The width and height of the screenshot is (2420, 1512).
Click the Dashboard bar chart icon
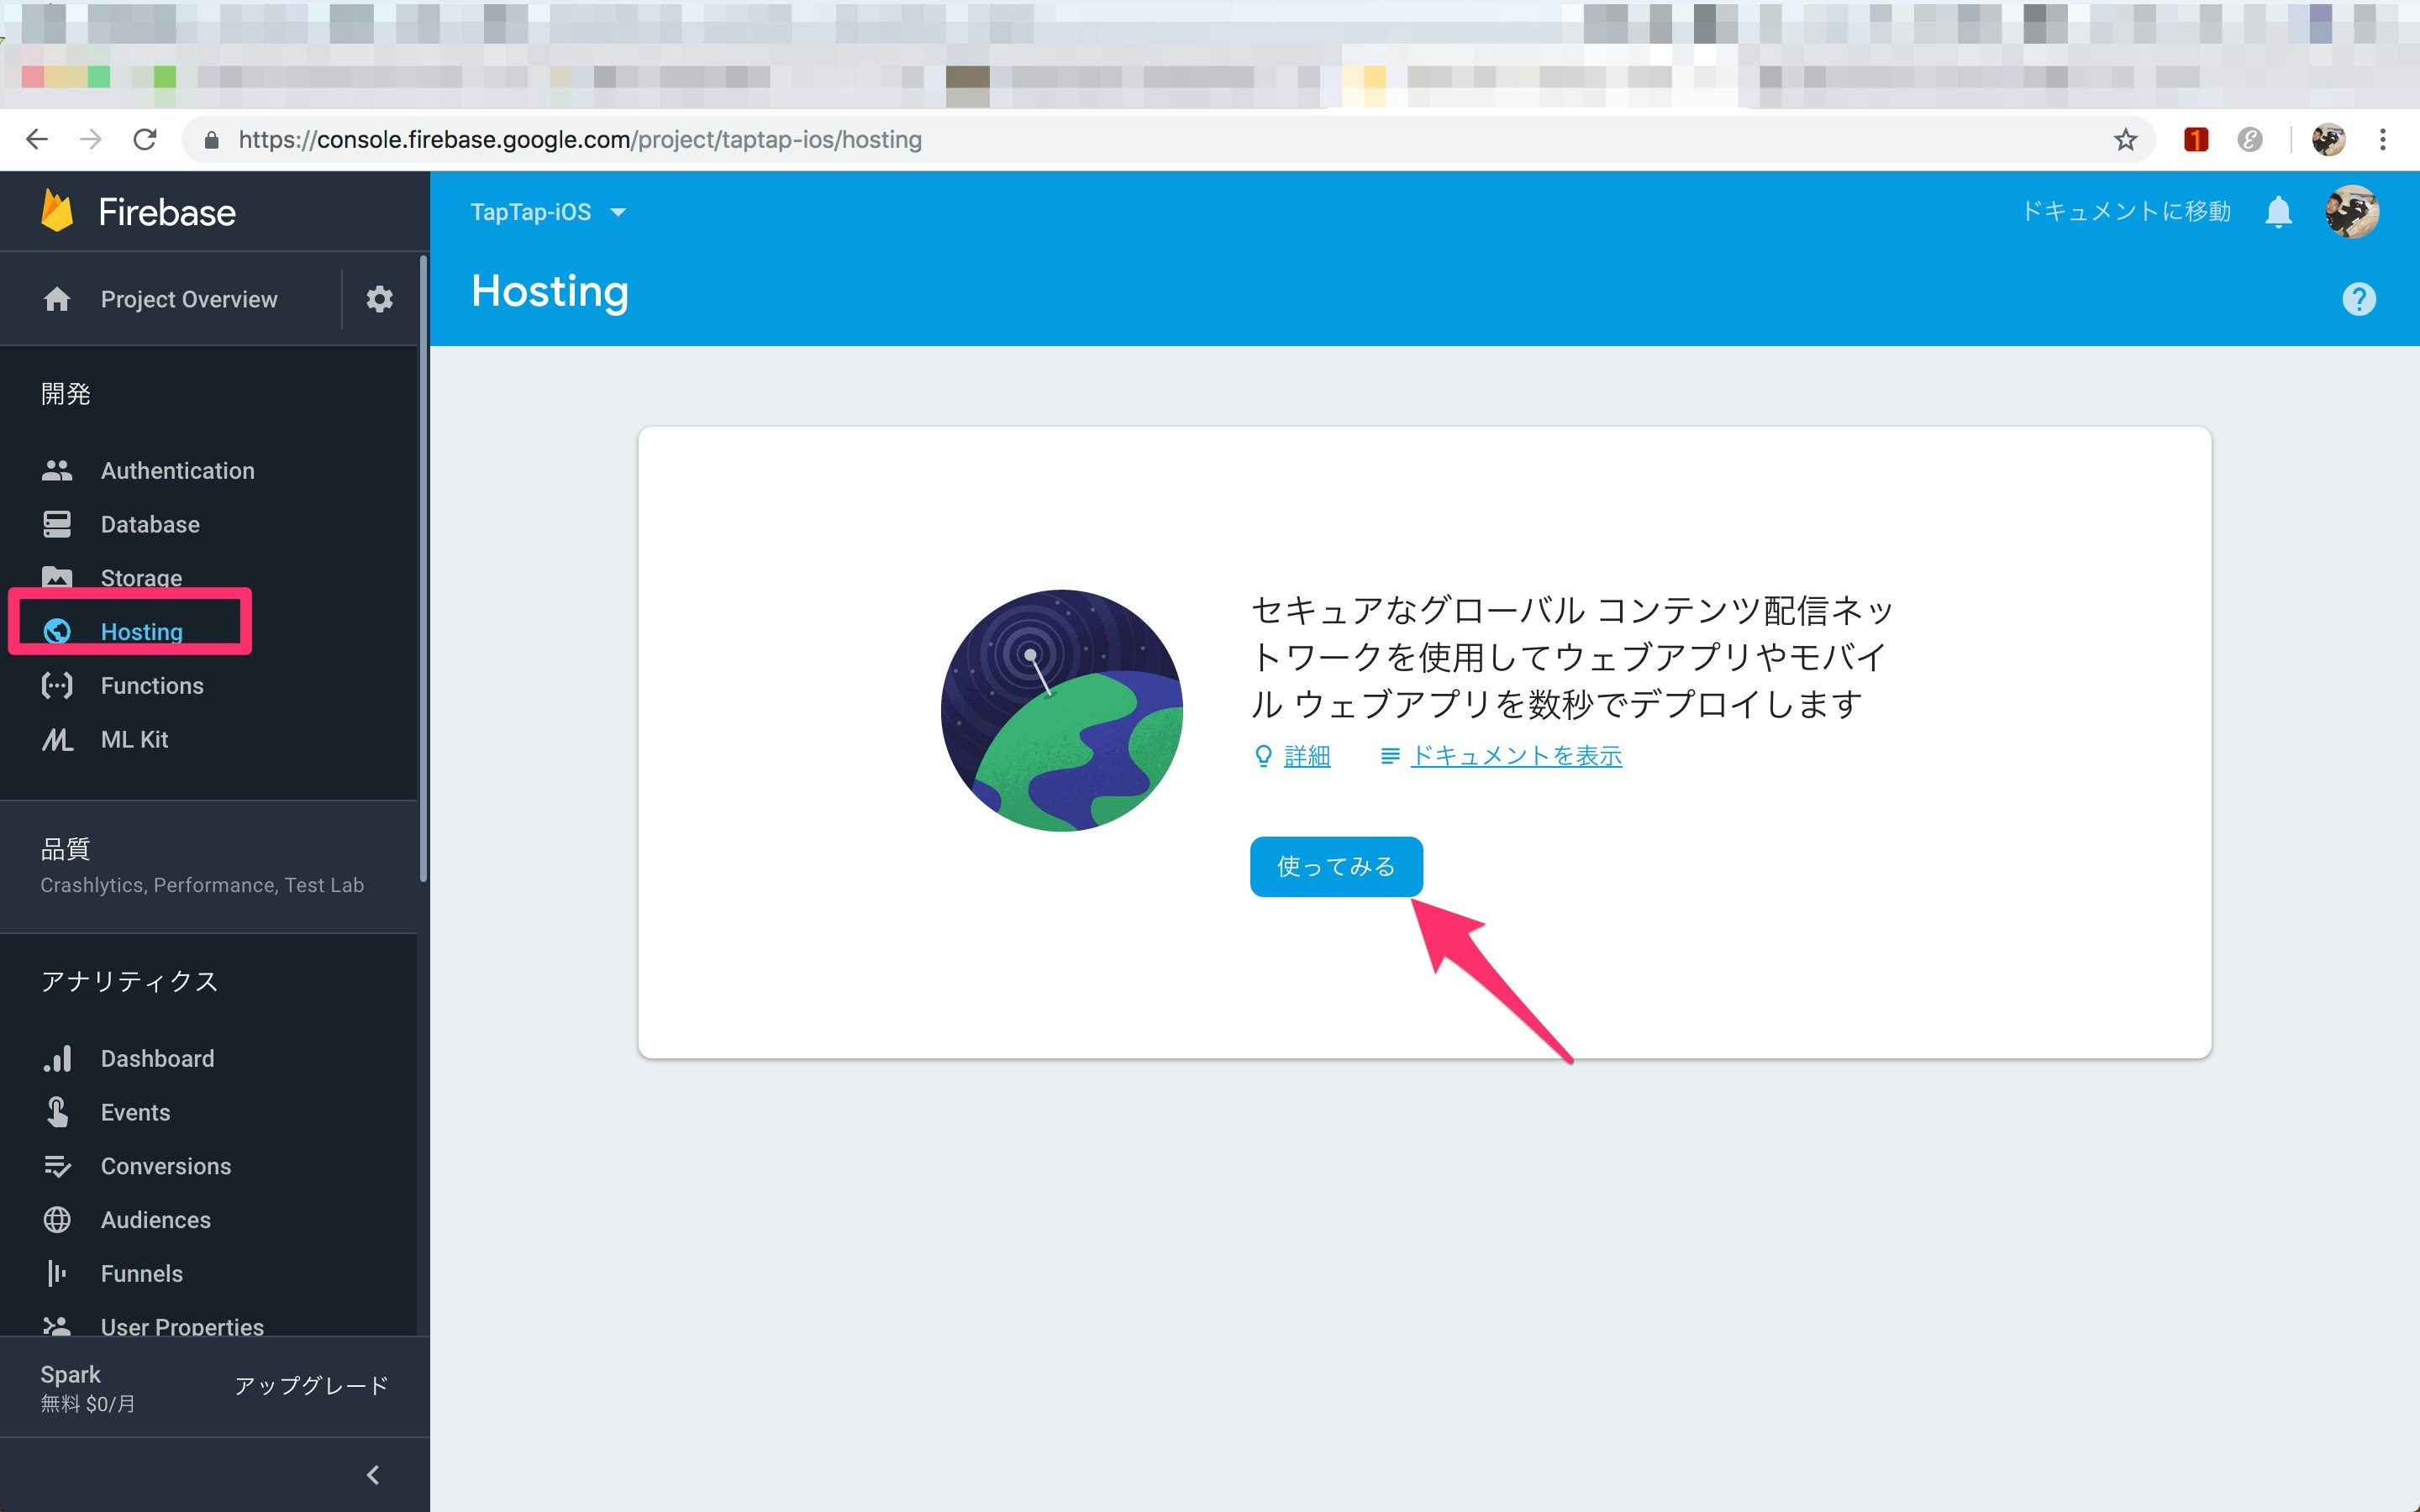[57, 1058]
